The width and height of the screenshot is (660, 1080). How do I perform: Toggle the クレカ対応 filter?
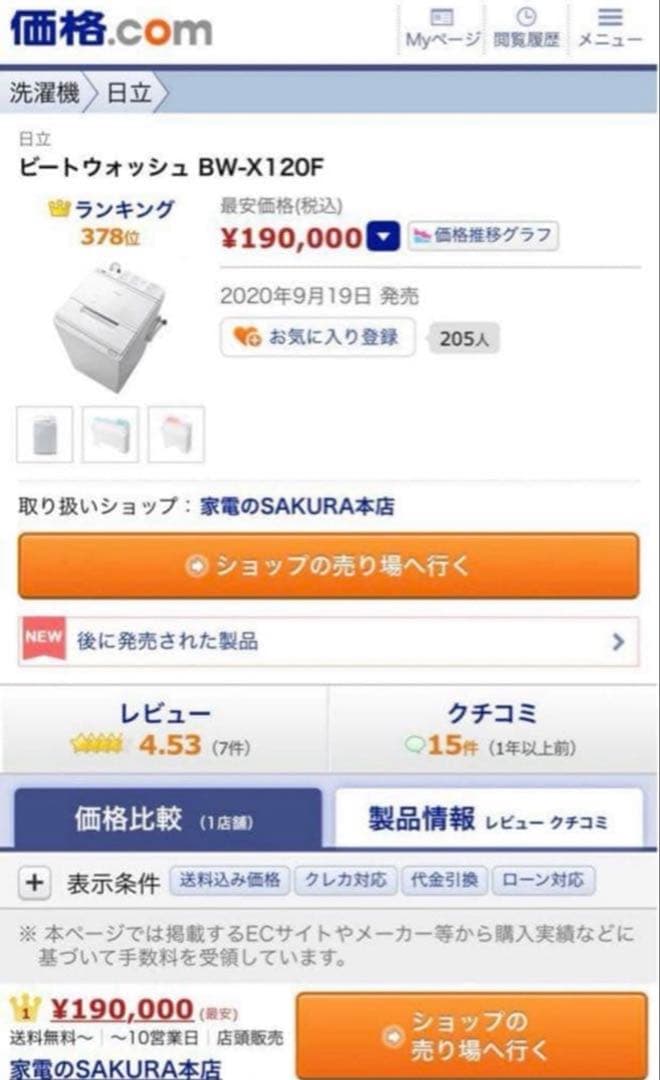pos(346,881)
